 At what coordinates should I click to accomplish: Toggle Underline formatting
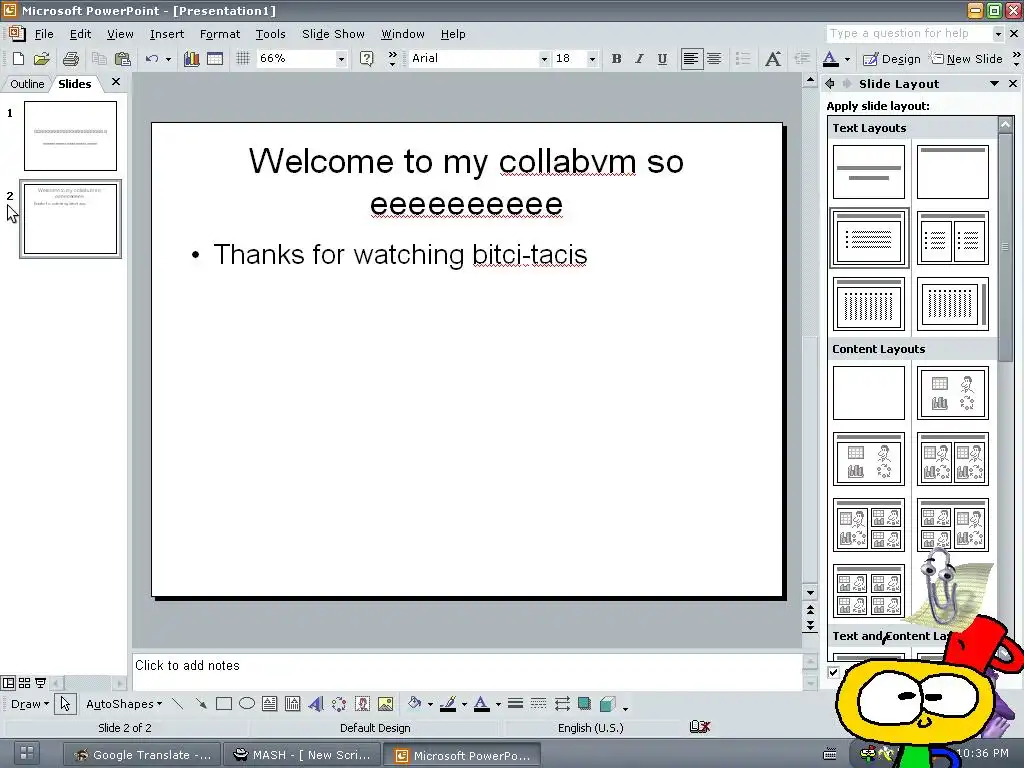click(x=662, y=59)
